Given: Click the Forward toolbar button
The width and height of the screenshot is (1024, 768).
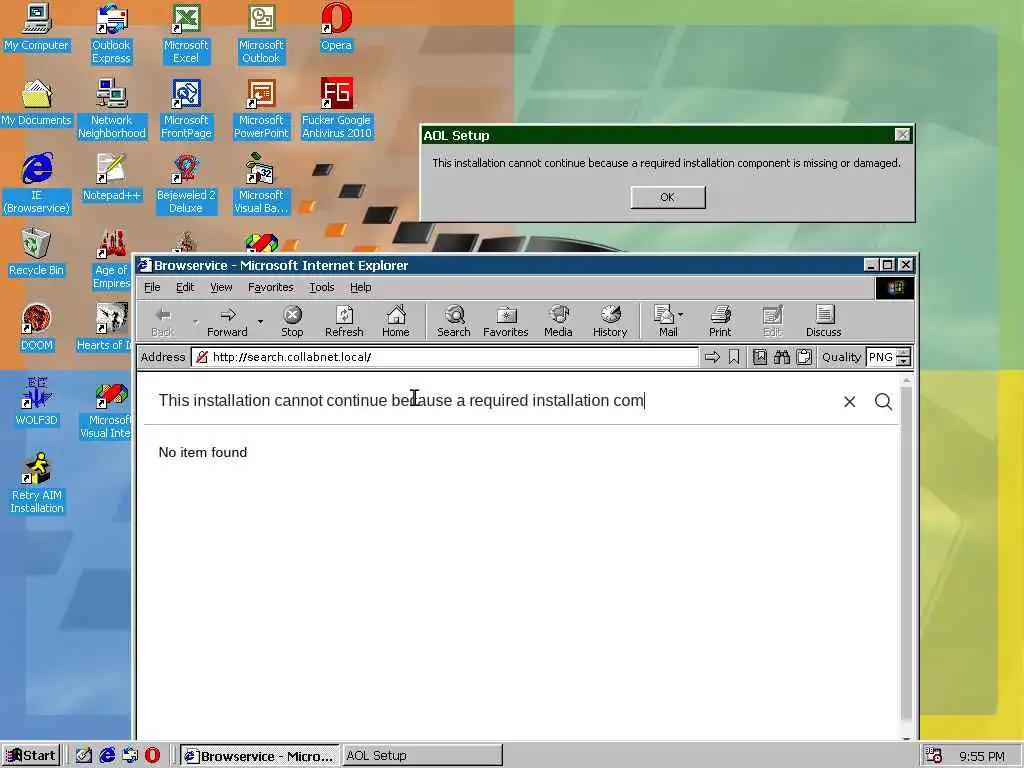Looking at the screenshot, I should pyautogui.click(x=227, y=321).
